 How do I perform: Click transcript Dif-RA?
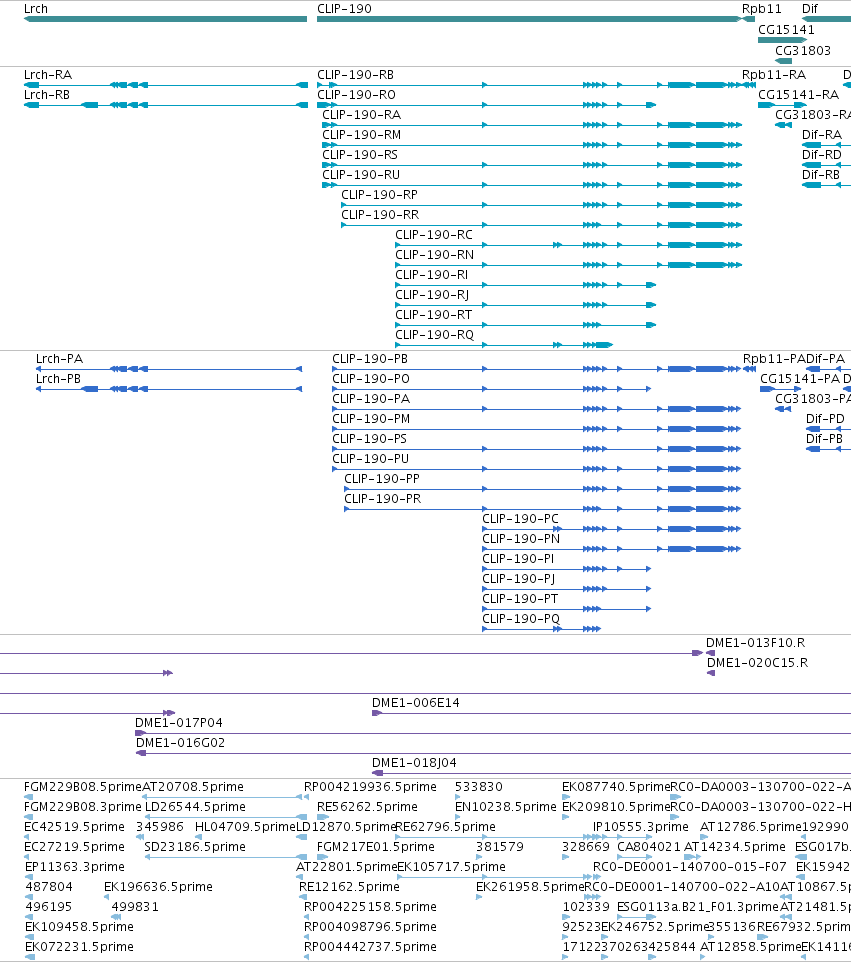click(x=822, y=135)
